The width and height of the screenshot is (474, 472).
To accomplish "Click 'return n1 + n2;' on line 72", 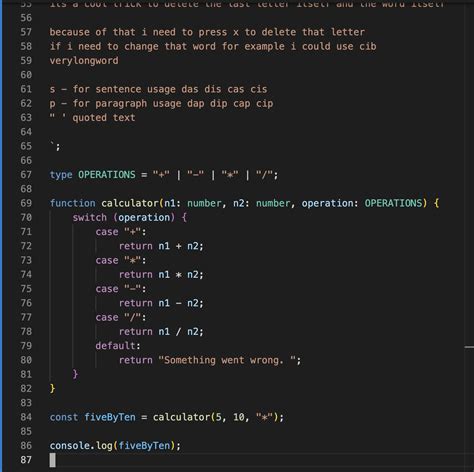I will click(161, 246).
